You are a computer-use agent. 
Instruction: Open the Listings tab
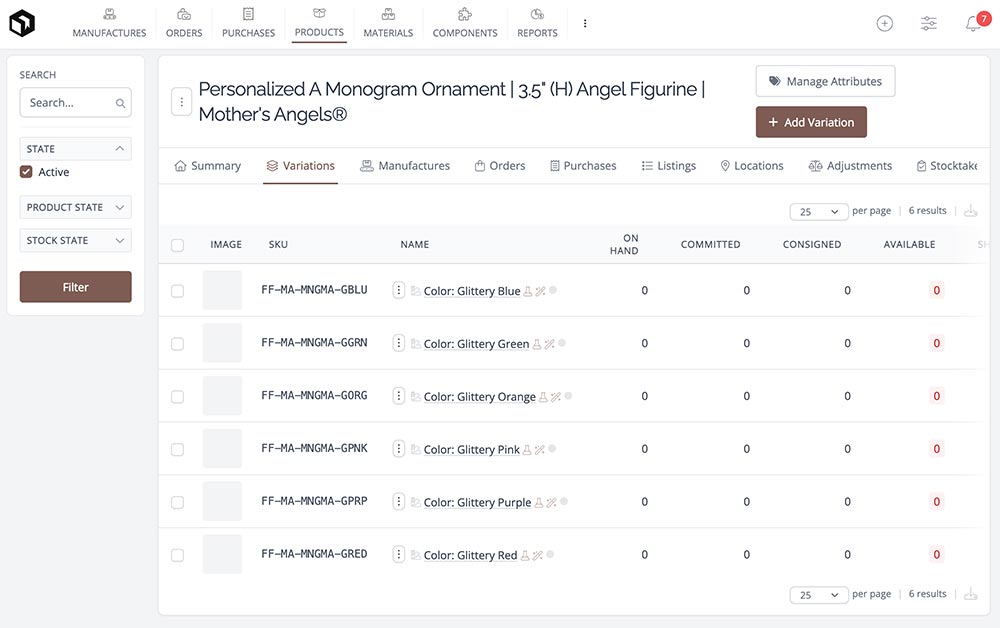(x=668, y=166)
